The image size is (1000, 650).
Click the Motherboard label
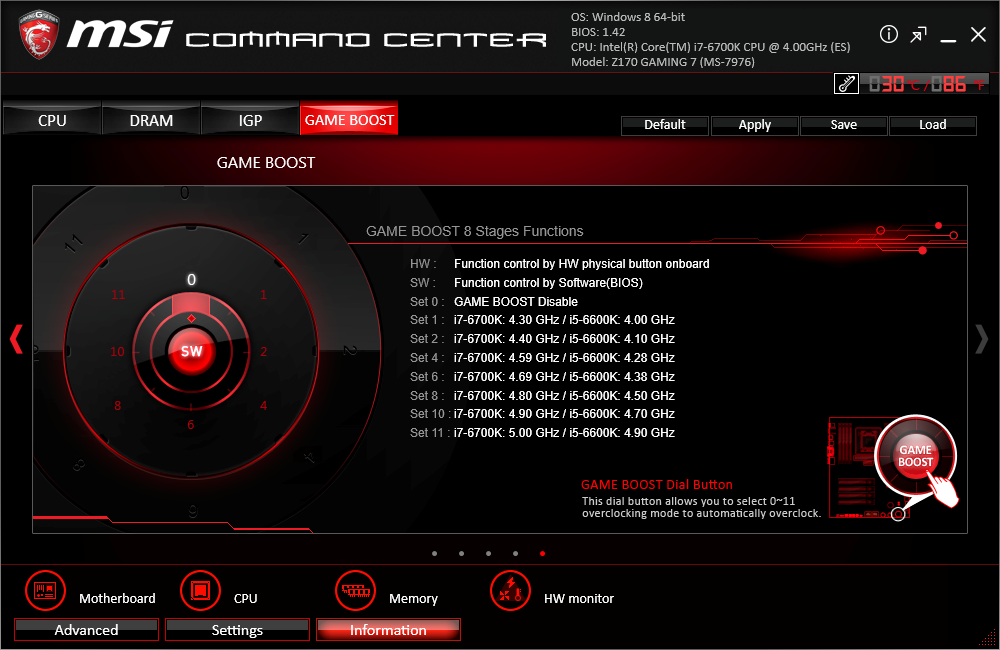click(117, 598)
